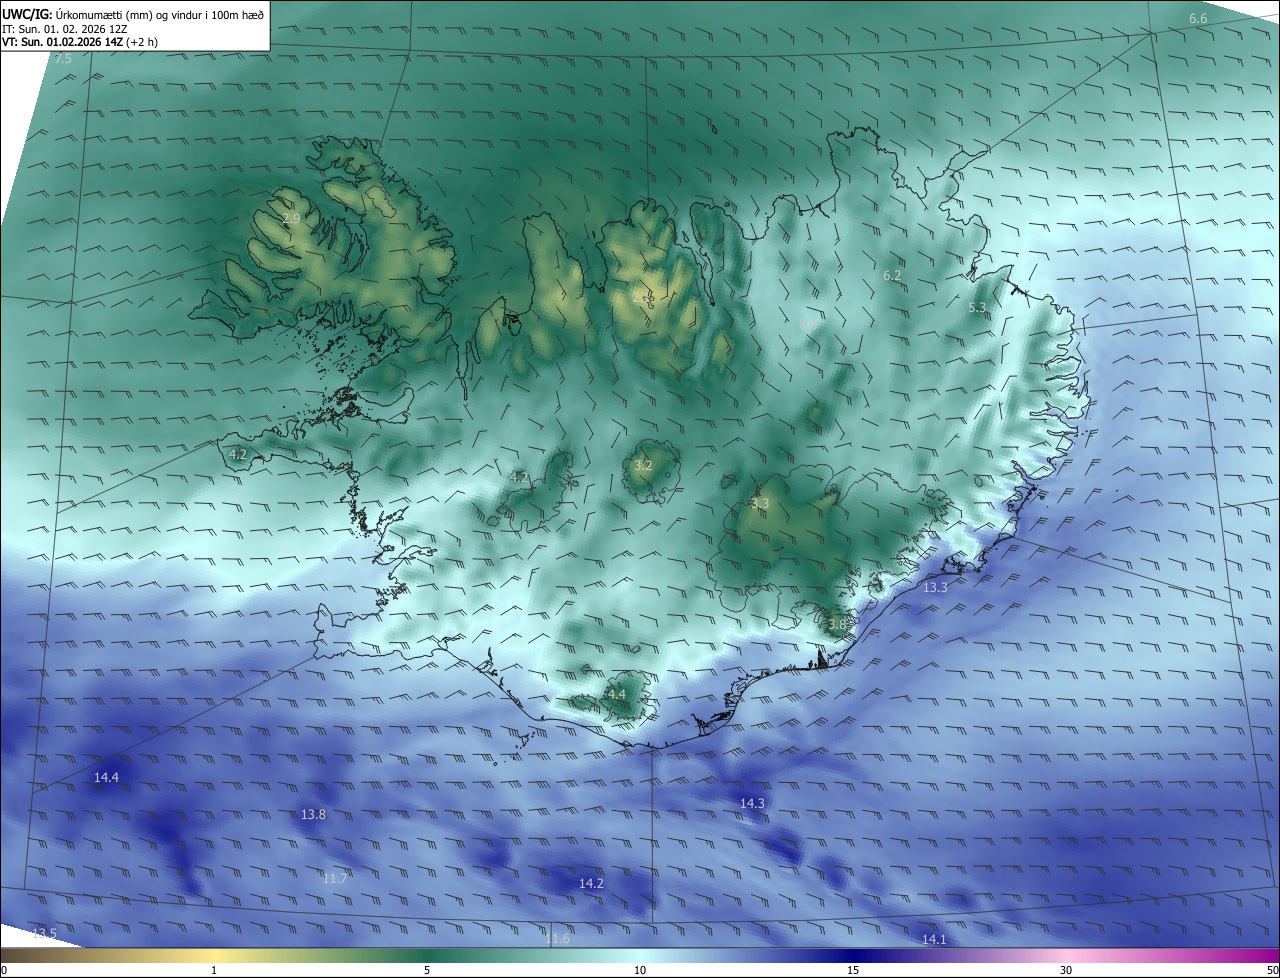Click the colorbar tick labeled 0

pos(4,970)
